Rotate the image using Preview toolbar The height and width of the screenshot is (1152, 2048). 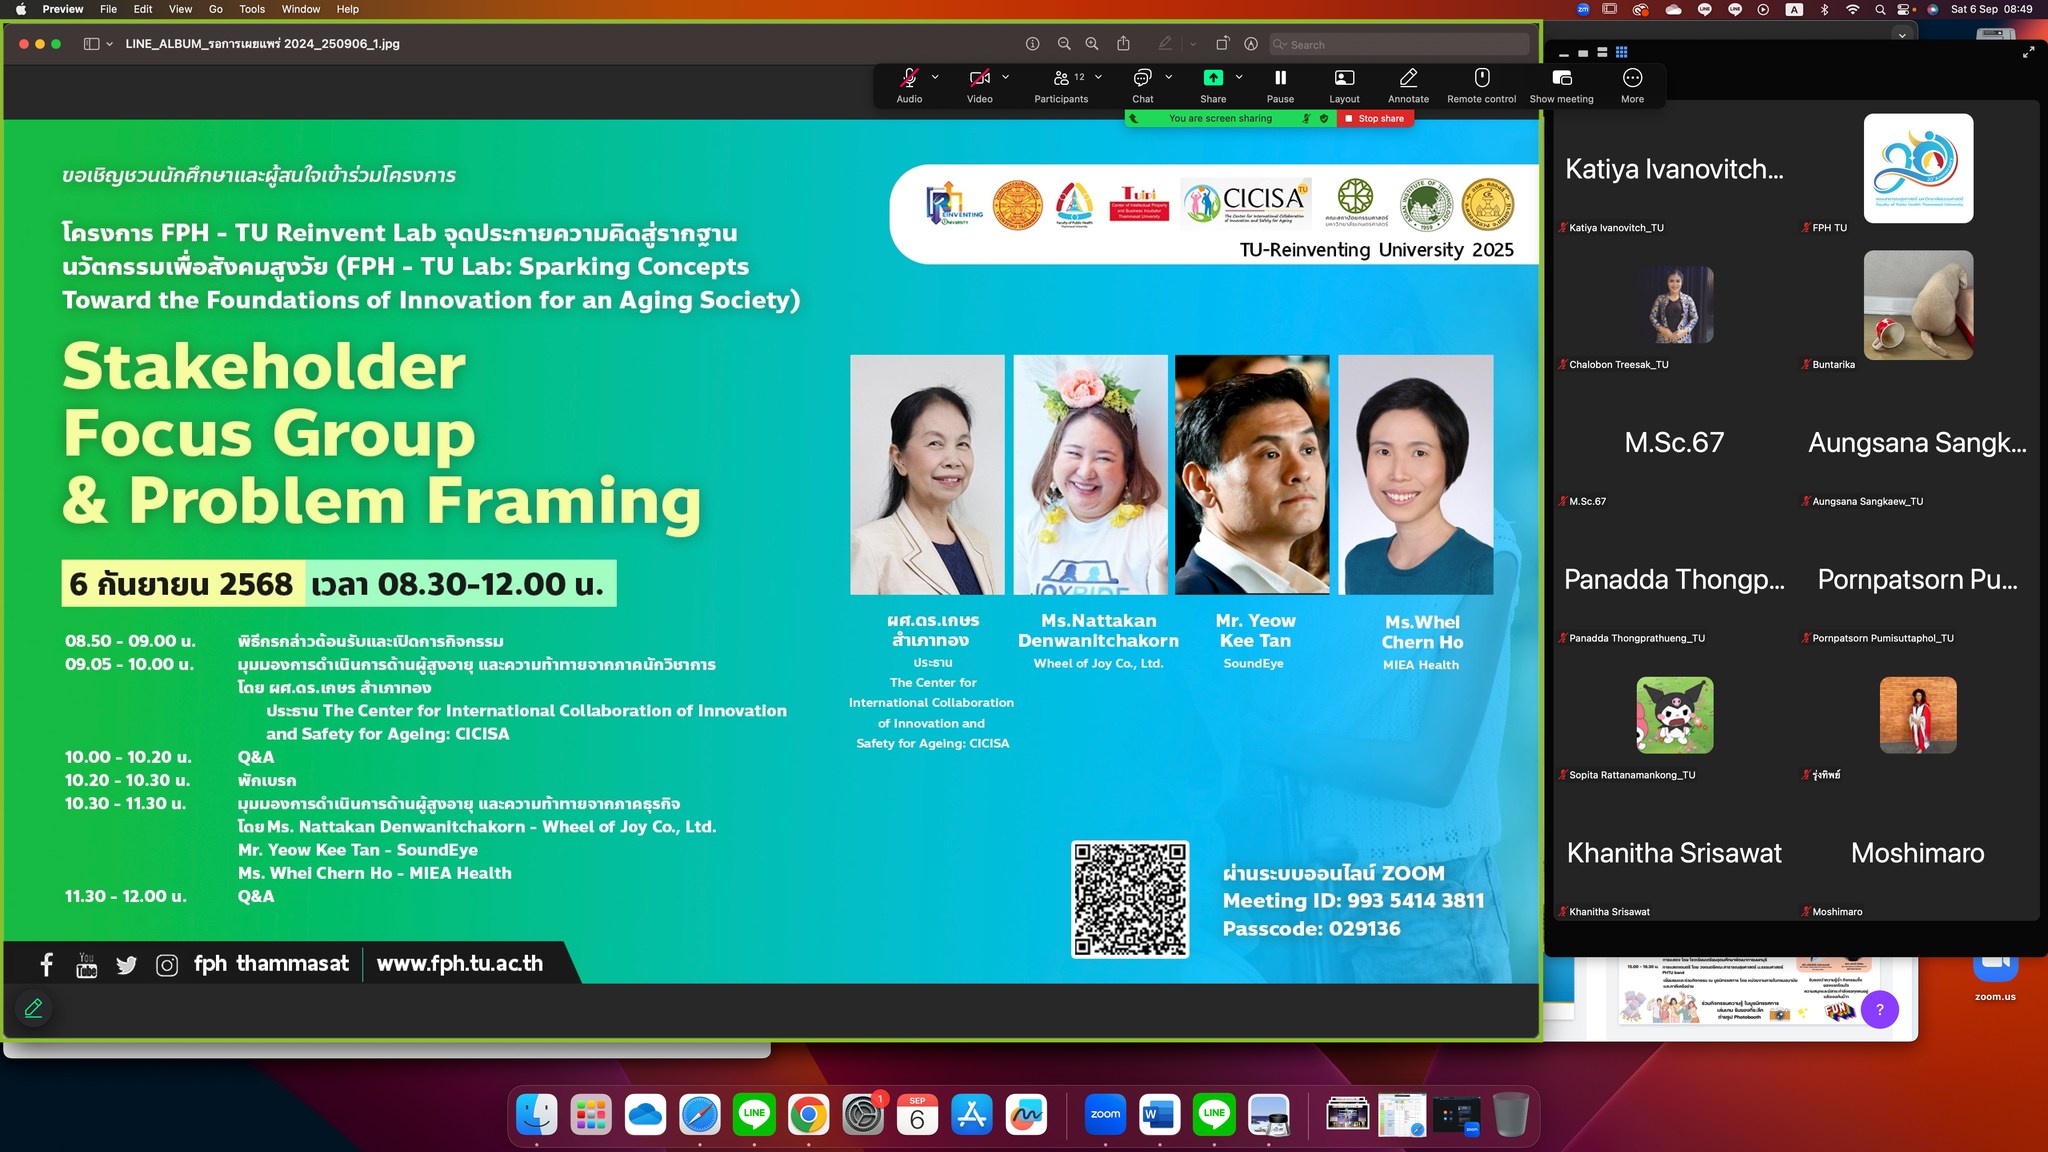[x=1222, y=44]
